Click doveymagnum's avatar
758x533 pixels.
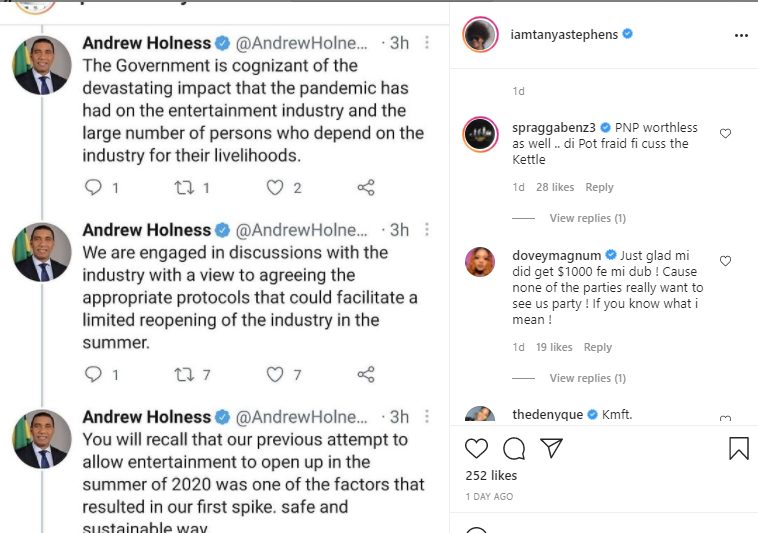480,262
